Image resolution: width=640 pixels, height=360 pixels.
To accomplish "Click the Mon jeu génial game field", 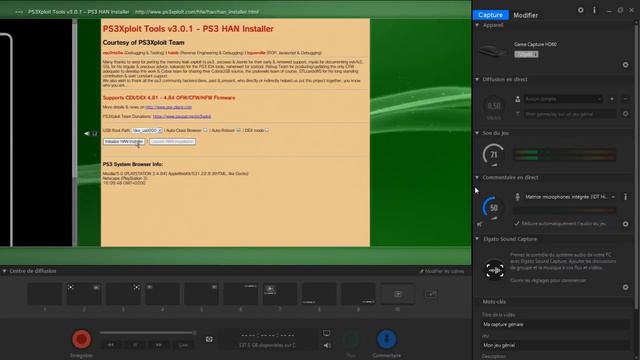I will point(556,345).
